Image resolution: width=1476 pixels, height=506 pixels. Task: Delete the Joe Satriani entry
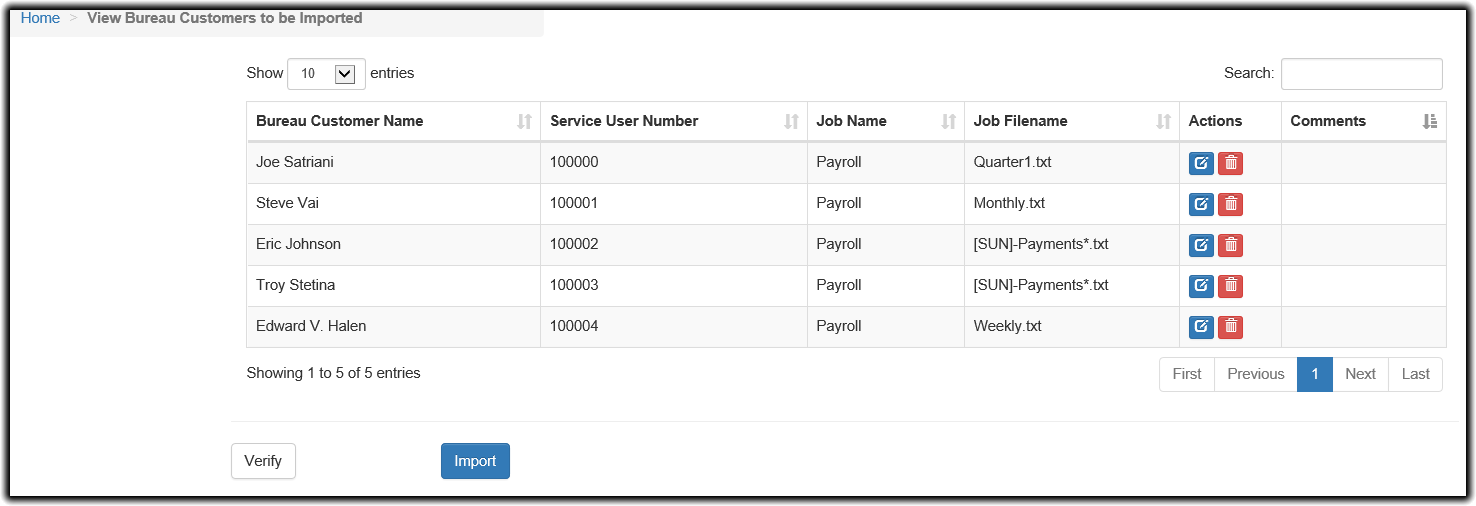[1231, 163]
